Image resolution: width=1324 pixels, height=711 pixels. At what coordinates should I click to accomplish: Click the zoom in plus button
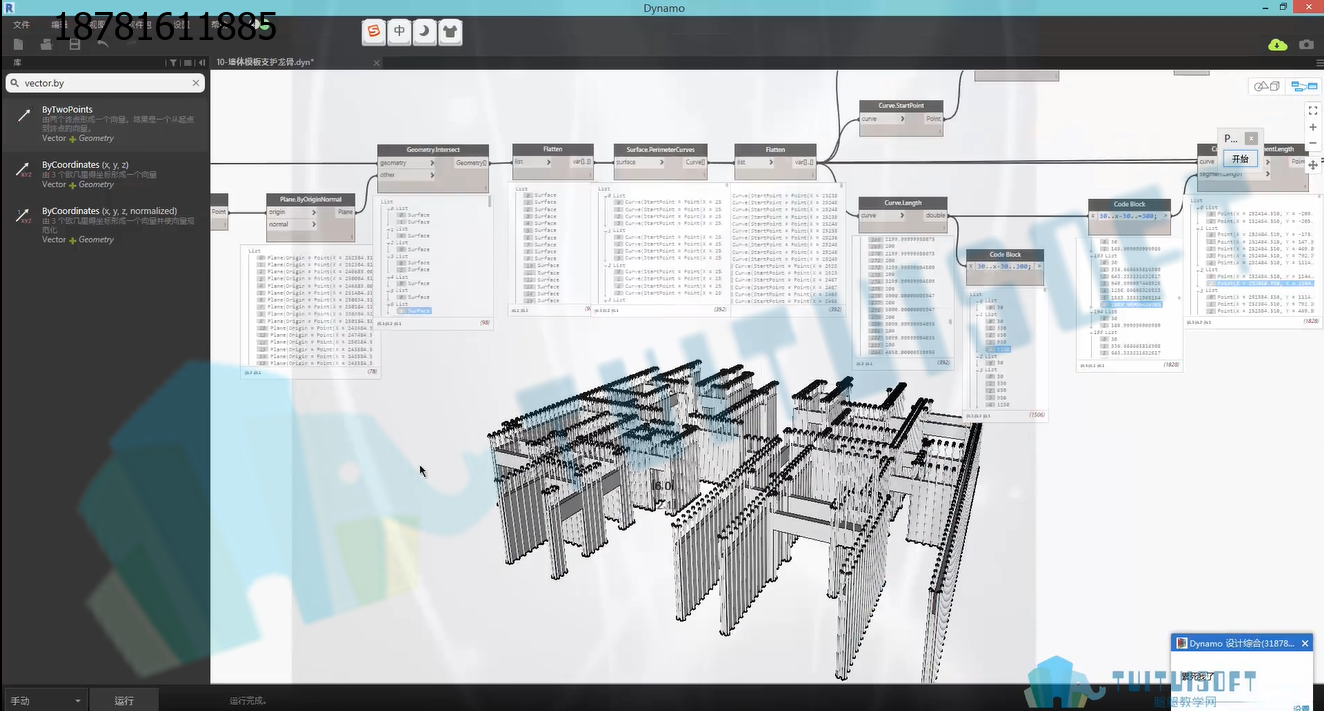pos(1313,127)
